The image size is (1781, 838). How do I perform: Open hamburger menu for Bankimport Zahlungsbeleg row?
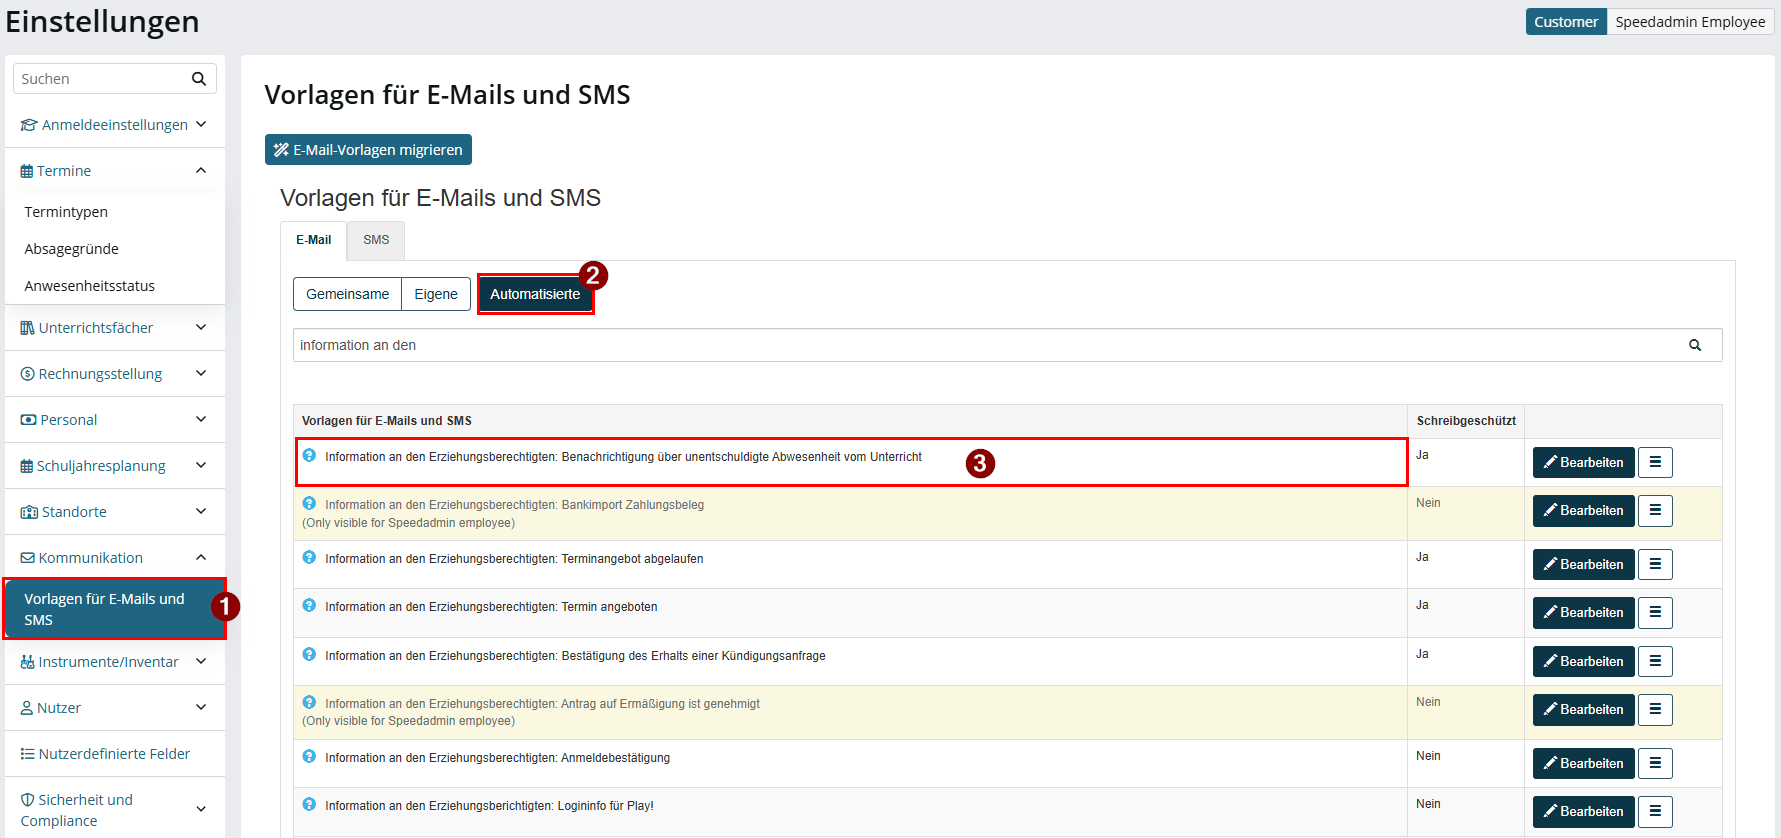pyautogui.click(x=1655, y=510)
